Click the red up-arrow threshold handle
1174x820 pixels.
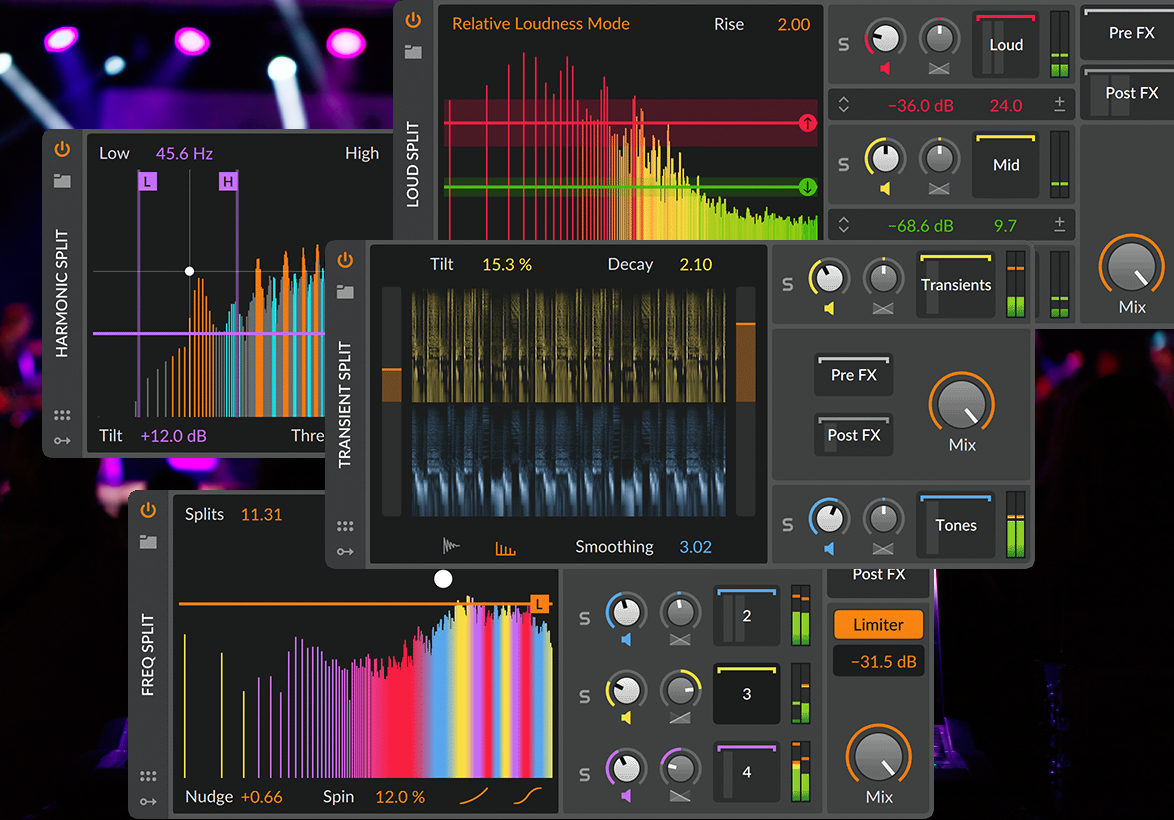pyautogui.click(x=808, y=123)
